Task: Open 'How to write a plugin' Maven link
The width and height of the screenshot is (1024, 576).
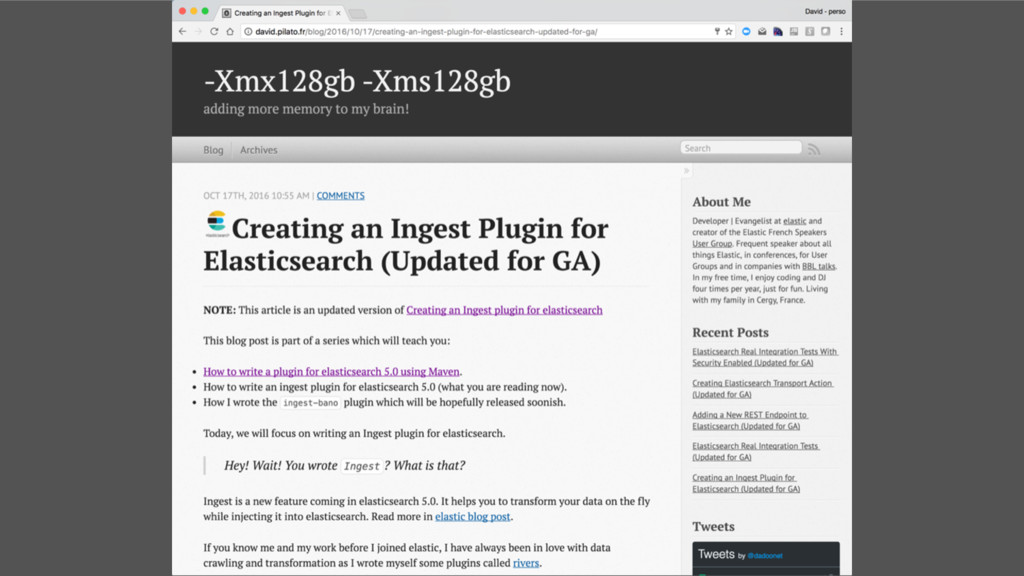Action: click(x=331, y=372)
